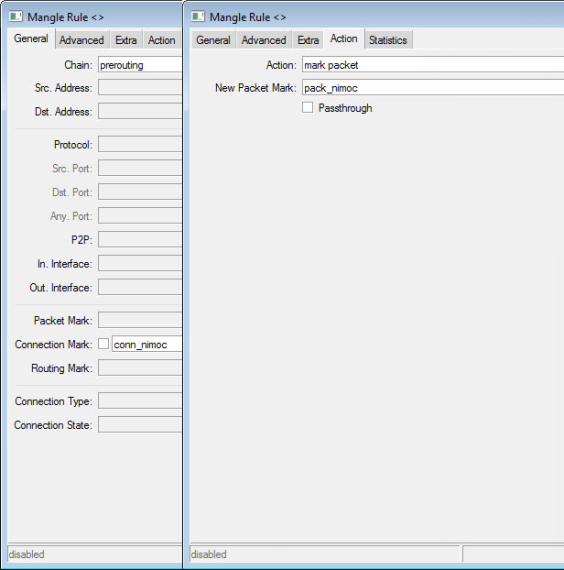Click the right Mangle Rule window icon

coord(198,17)
